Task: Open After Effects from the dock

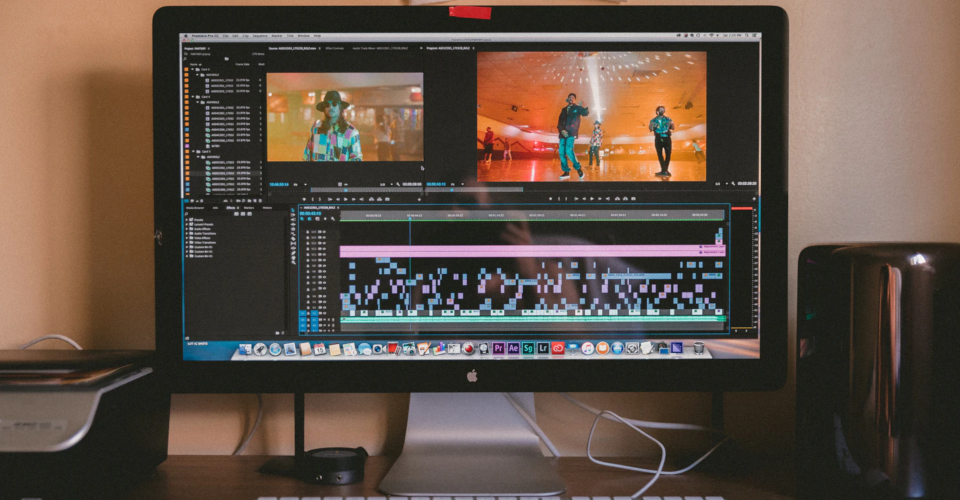Action: coord(513,348)
